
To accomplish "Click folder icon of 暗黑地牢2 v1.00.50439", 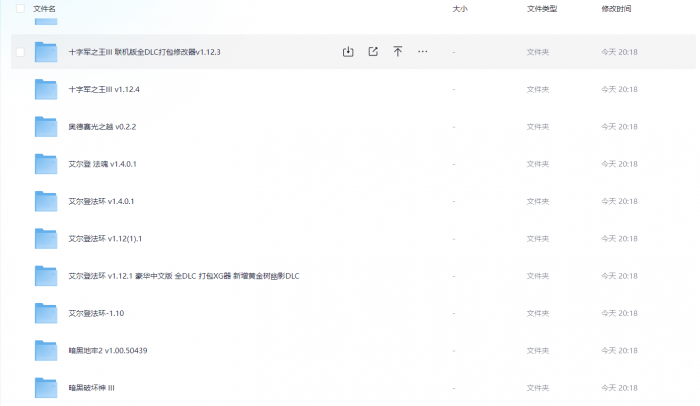I will [x=46, y=350].
